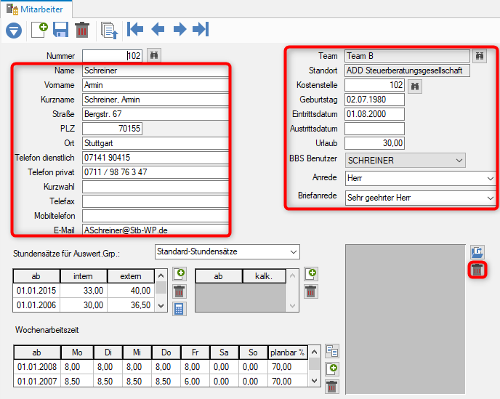Click the Standort field ADD Steuerberatungsgesellschaft
Image resolution: width=500 pixels, height=399 pixels.
(407, 71)
